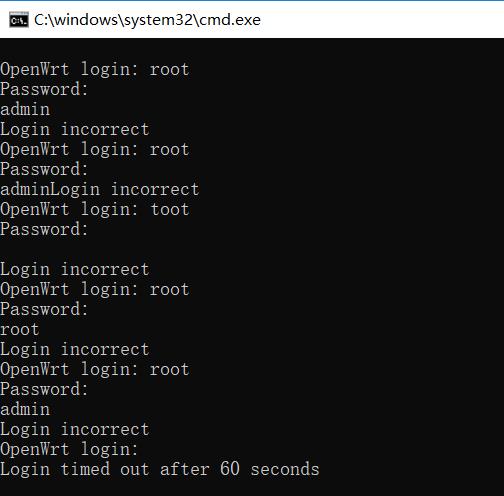Click the last 'admin' text line

point(25,409)
